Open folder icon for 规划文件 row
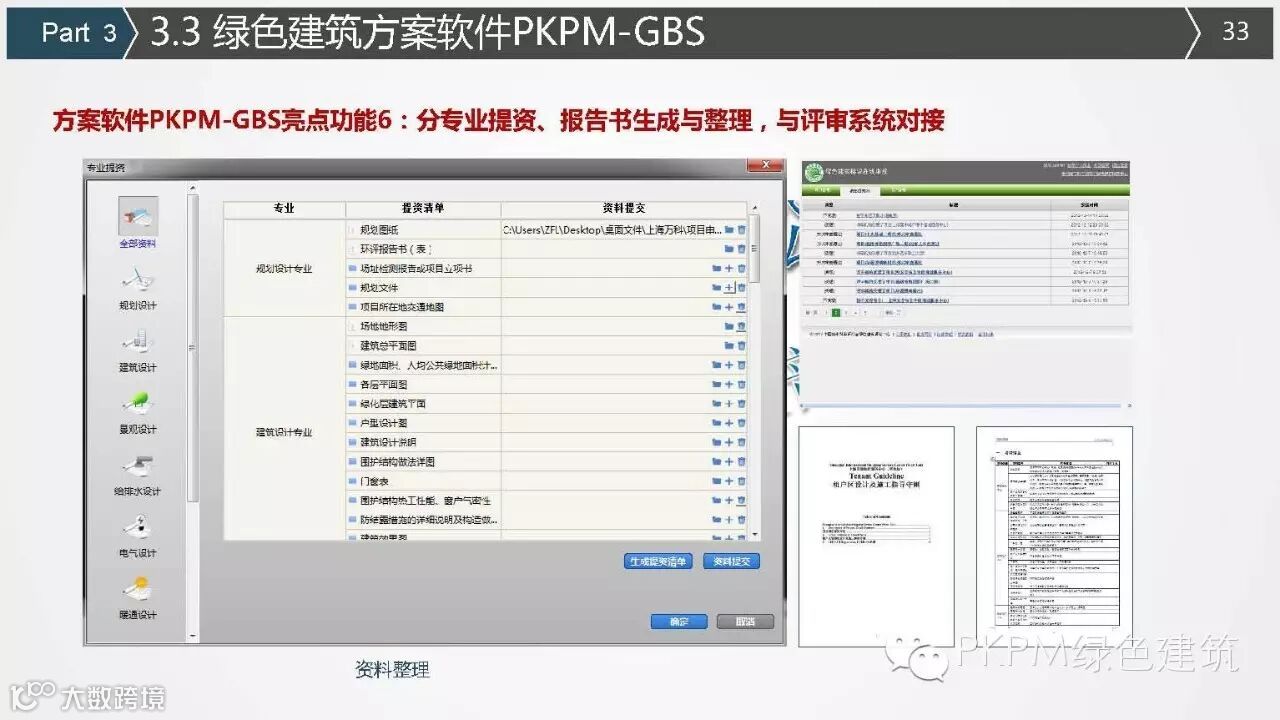This screenshot has height=720, width=1280. tap(716, 288)
